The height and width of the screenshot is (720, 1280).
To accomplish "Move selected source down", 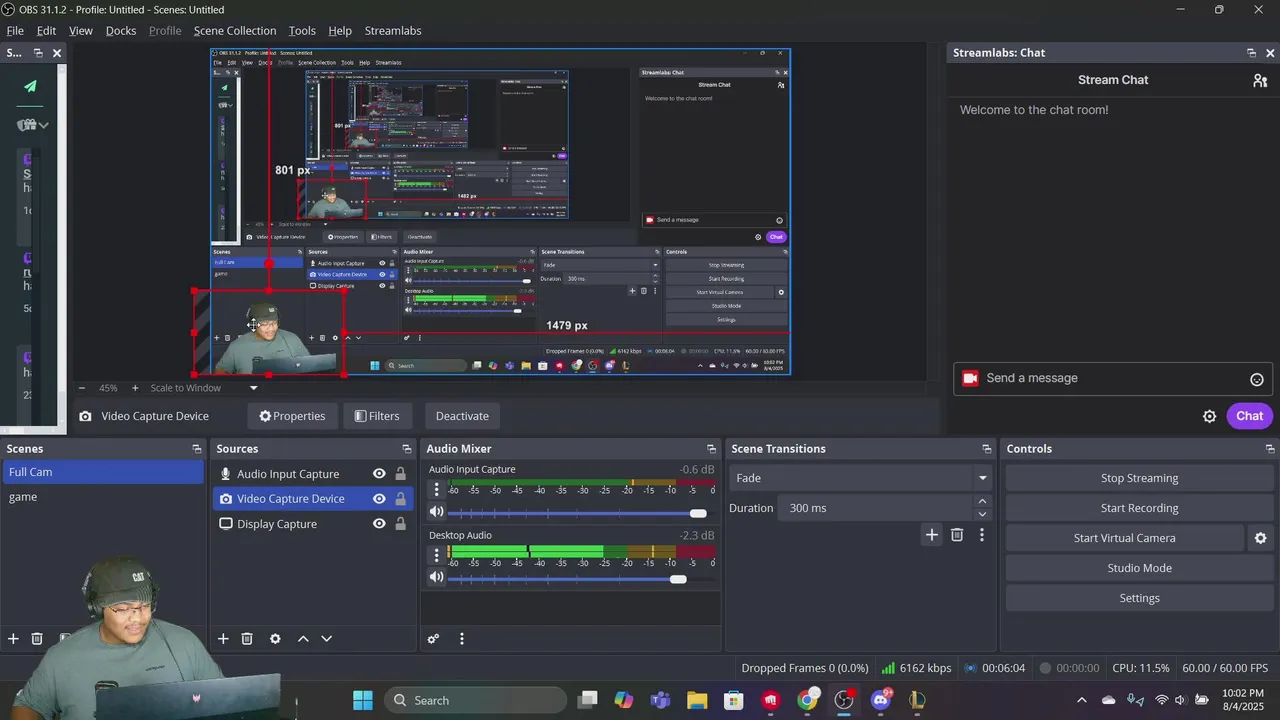I will coord(326,639).
